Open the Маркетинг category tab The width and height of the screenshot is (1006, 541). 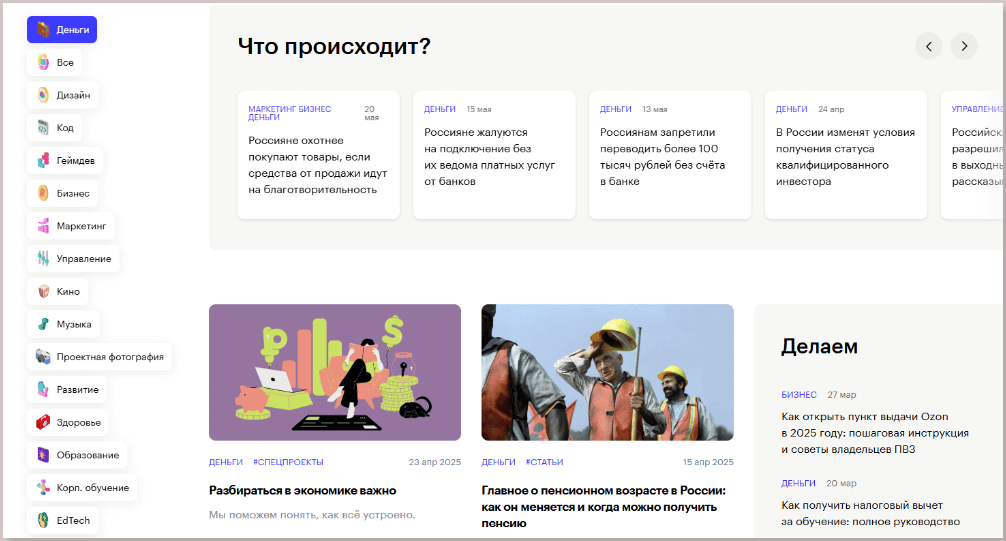pos(71,226)
